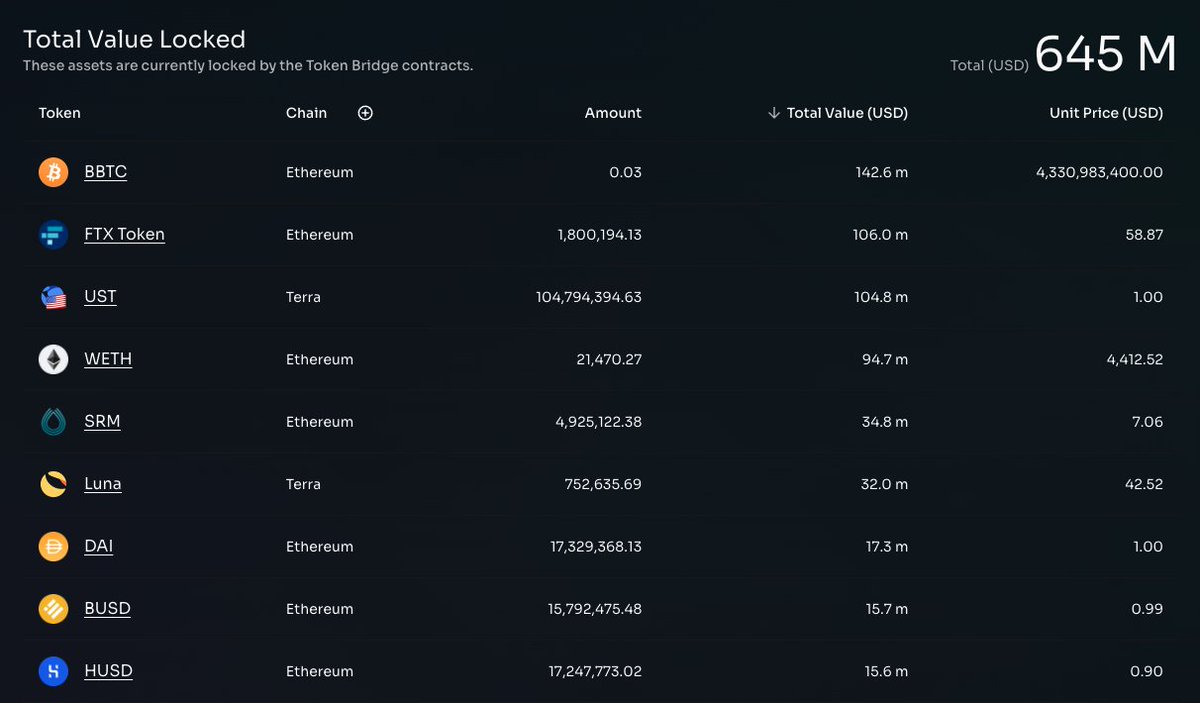Select Luna amount 752,635.69
This screenshot has height=703, width=1200.
point(603,484)
